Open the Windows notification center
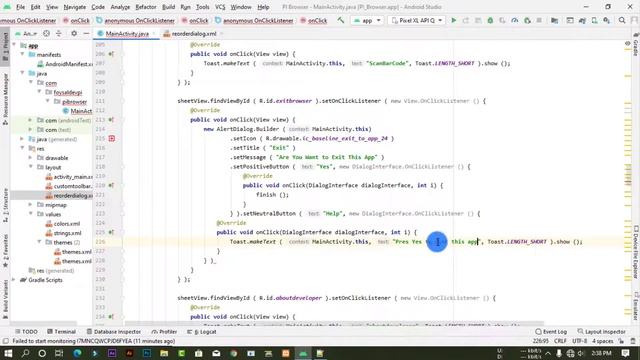640x360 pixels. (x=625, y=353)
